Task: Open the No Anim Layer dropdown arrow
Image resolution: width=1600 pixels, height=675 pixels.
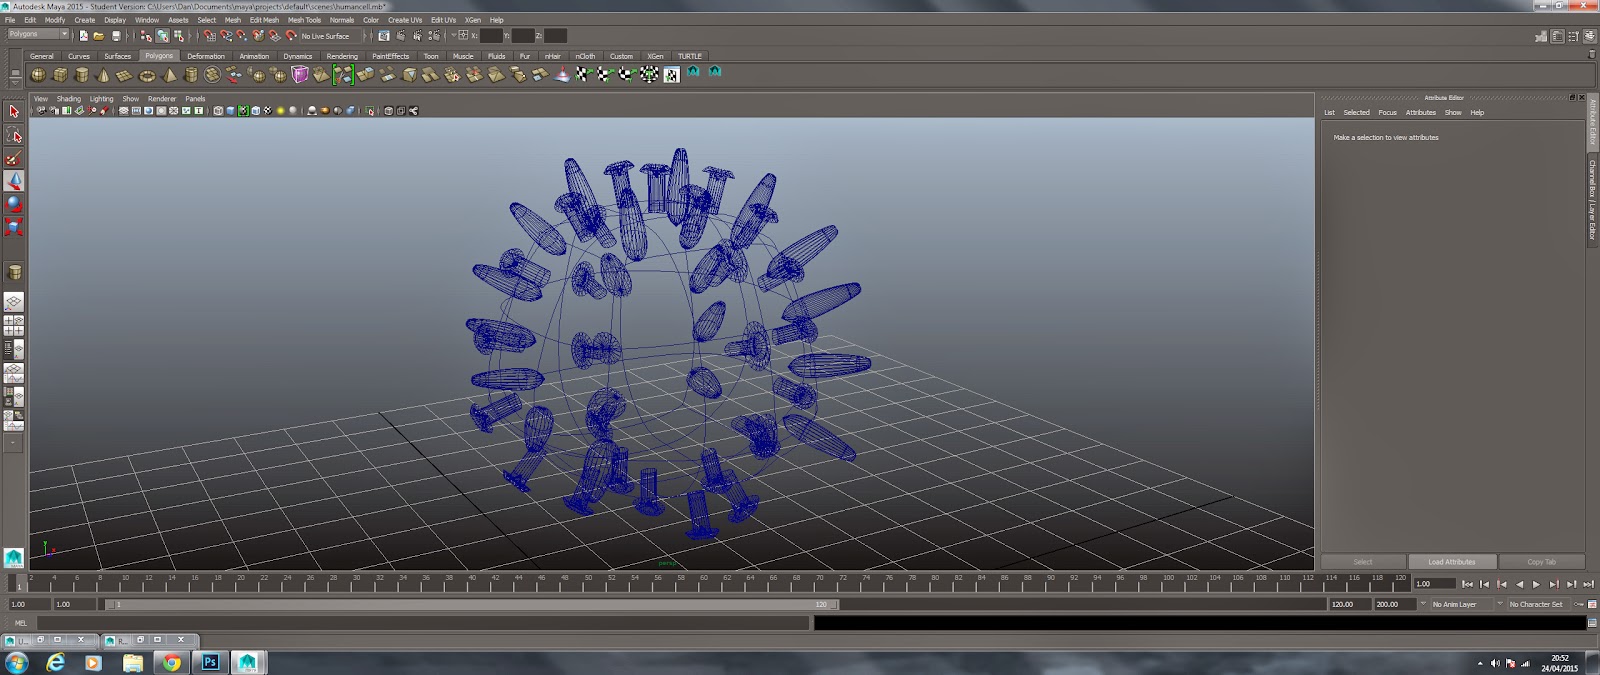Action: (x=1424, y=604)
